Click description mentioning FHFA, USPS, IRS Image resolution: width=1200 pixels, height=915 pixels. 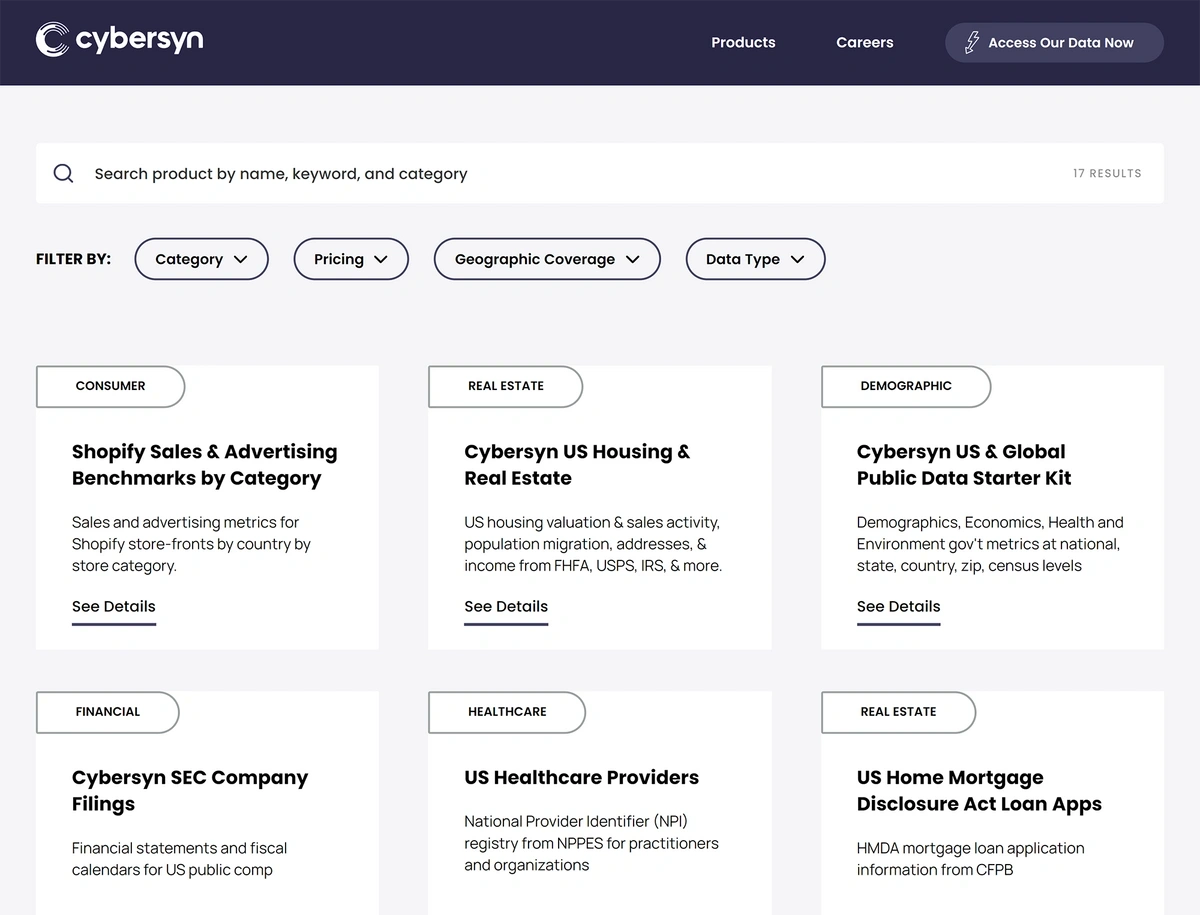[593, 544]
